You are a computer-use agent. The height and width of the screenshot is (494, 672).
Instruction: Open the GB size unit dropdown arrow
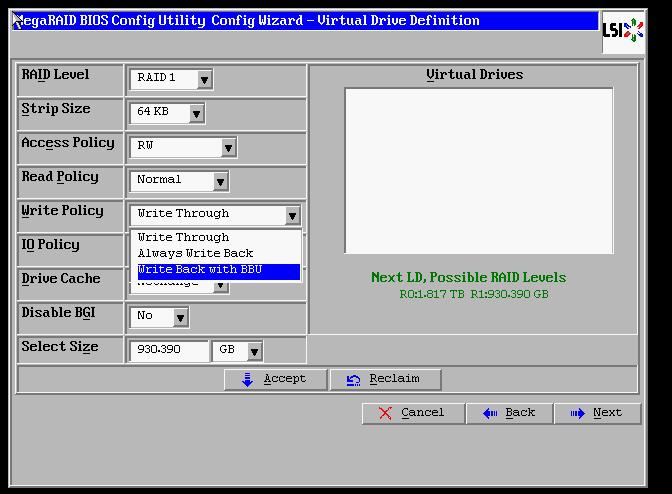point(254,351)
